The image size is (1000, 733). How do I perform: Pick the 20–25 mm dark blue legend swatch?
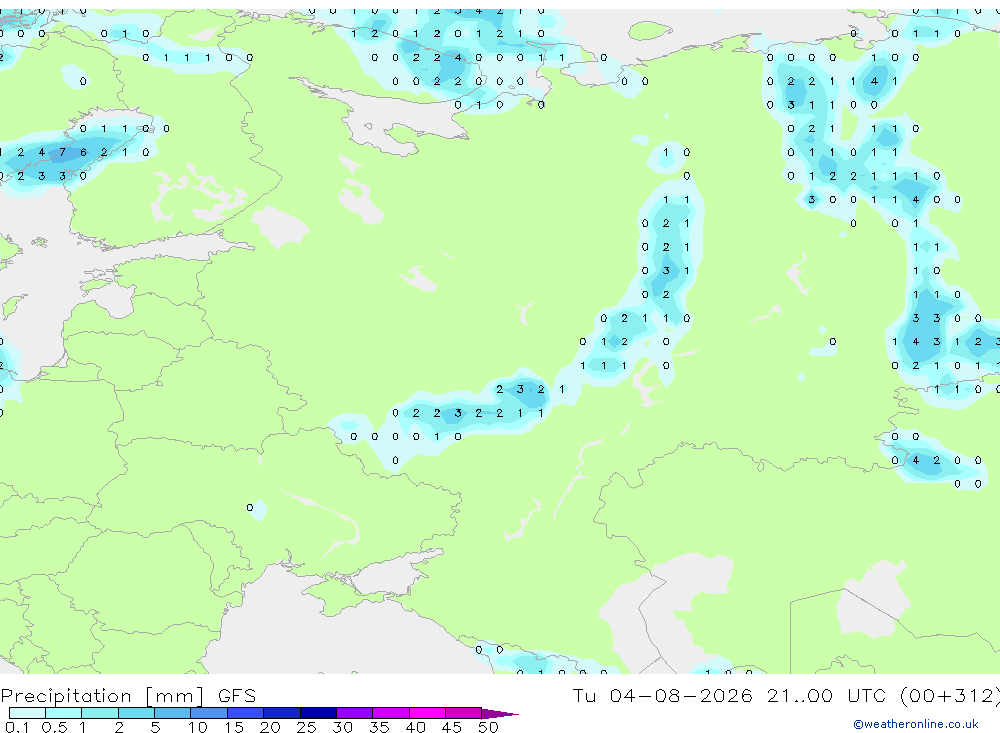[x=281, y=713]
